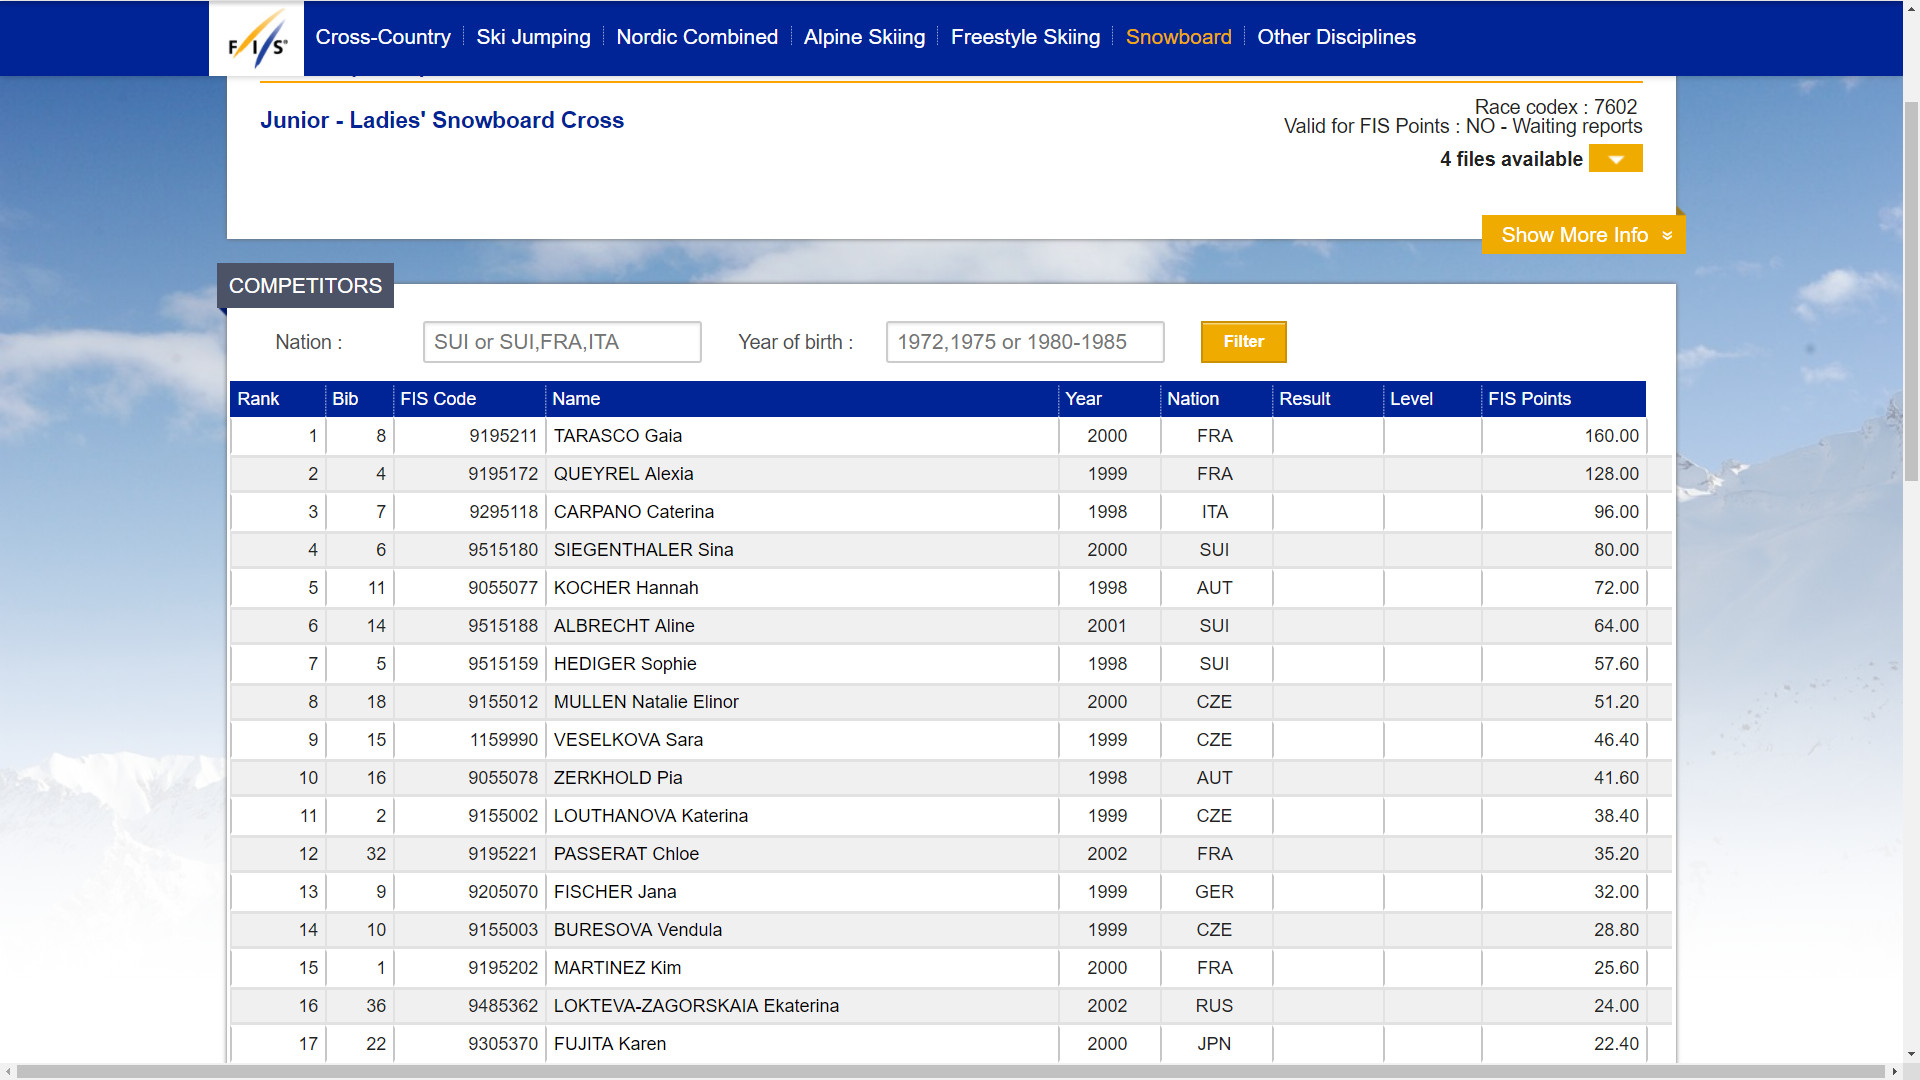1920x1080 pixels.
Task: Sort by FIS Points column header
Action: [1529, 399]
